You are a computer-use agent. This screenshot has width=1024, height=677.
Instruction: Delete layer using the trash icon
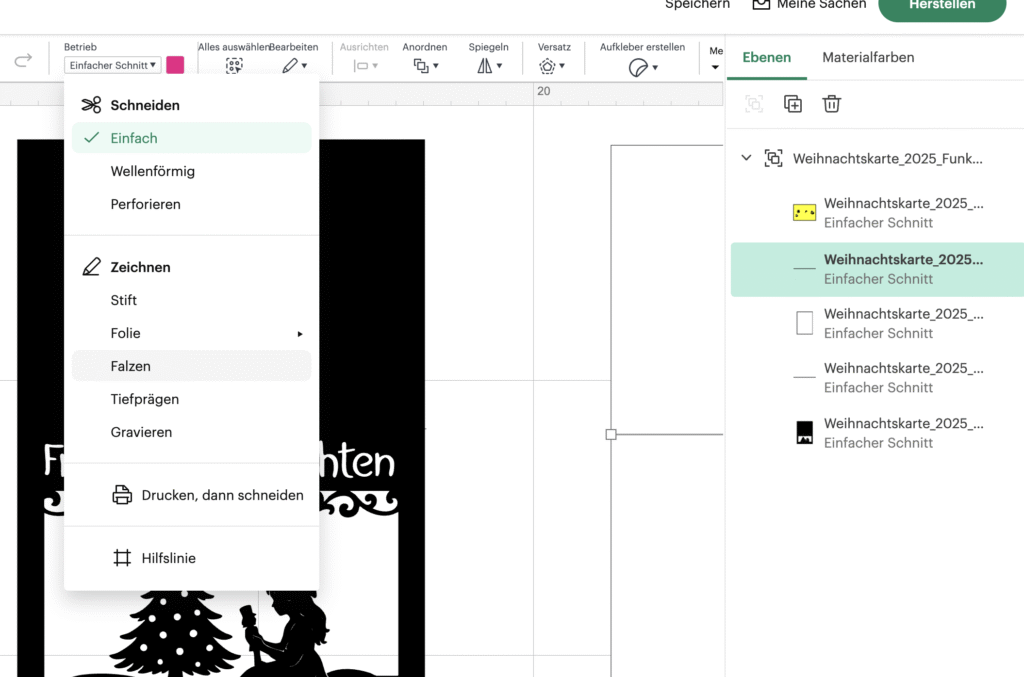(831, 104)
